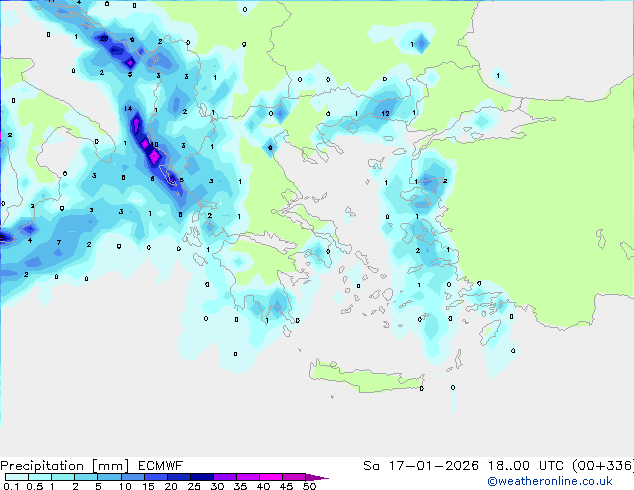Click the 15–20 mm legend swatch
The image size is (634, 490).
[x=156, y=477]
